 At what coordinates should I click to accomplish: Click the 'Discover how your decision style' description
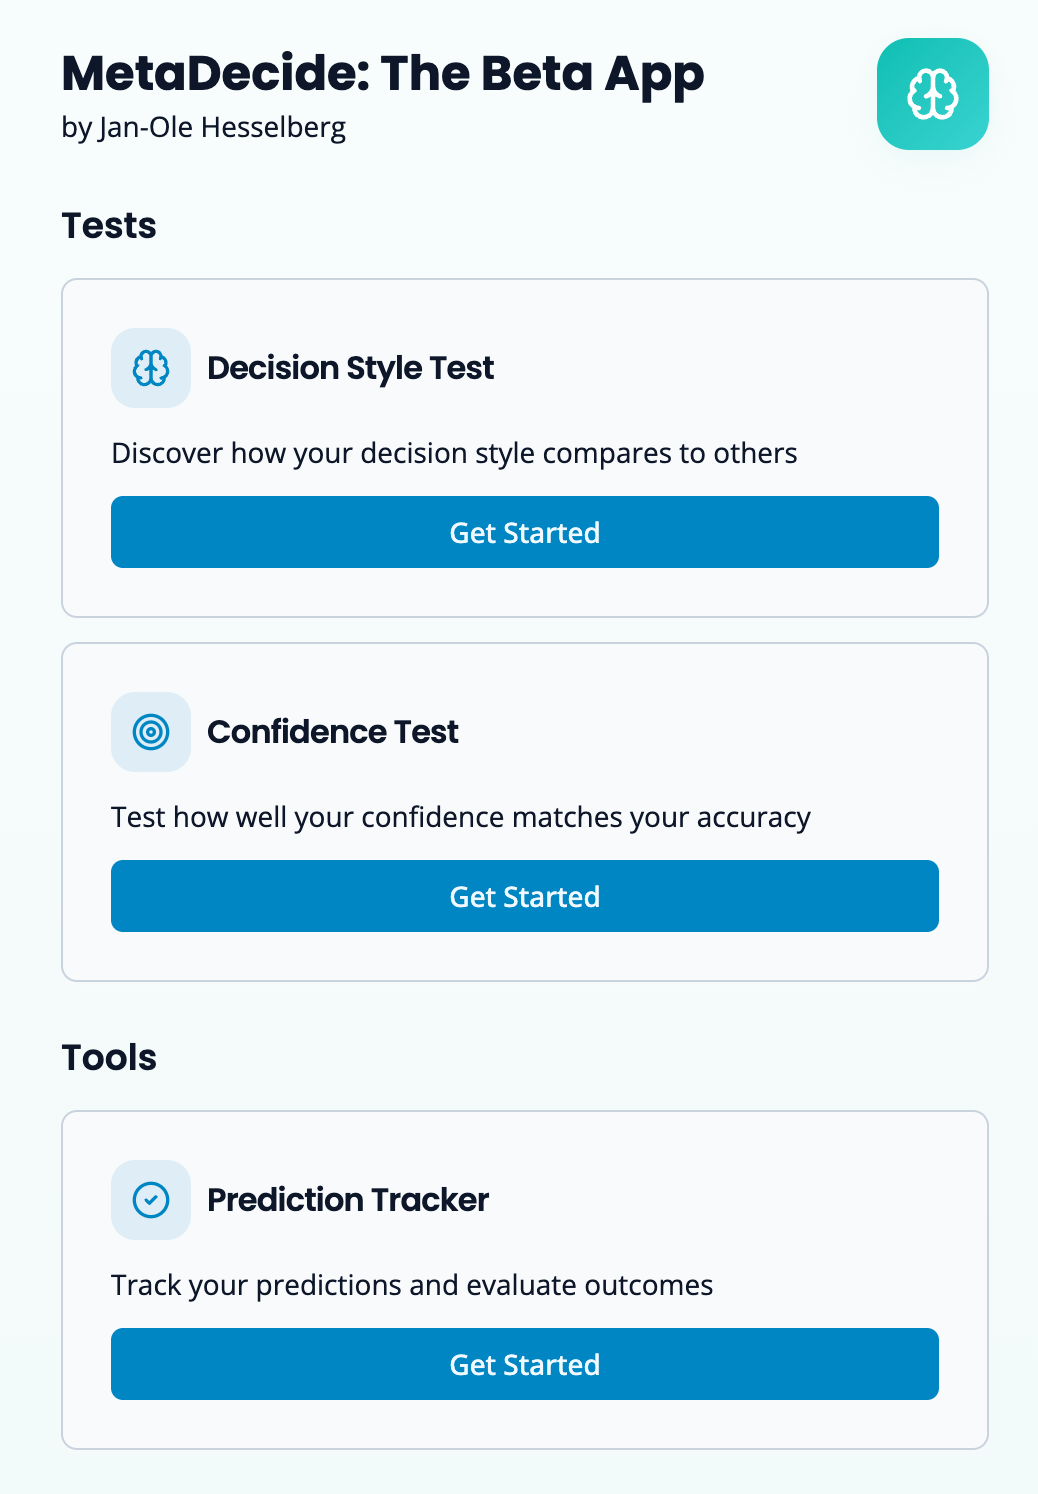[454, 453]
